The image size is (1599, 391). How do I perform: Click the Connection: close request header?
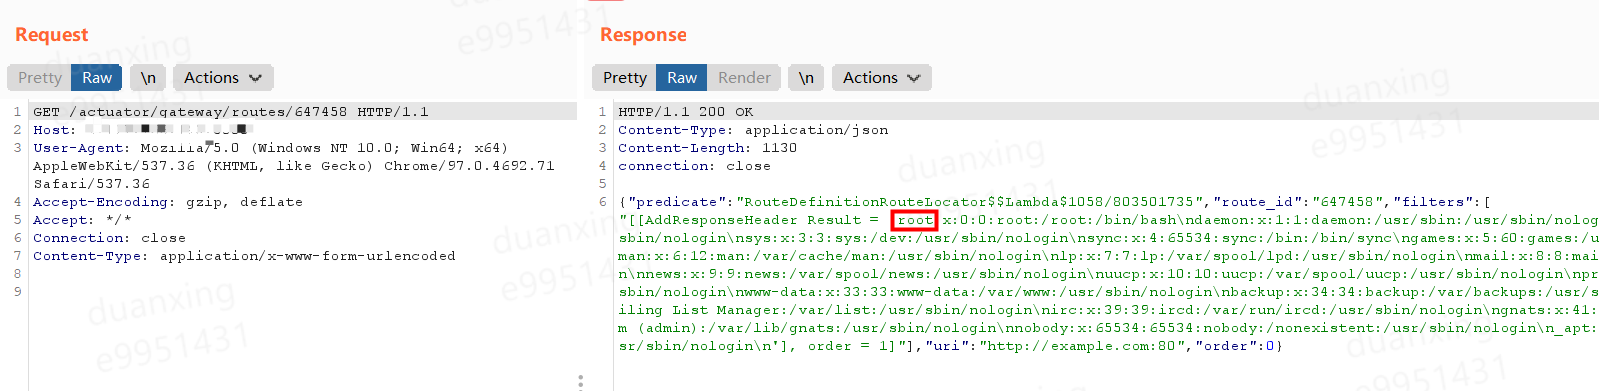pos(109,238)
